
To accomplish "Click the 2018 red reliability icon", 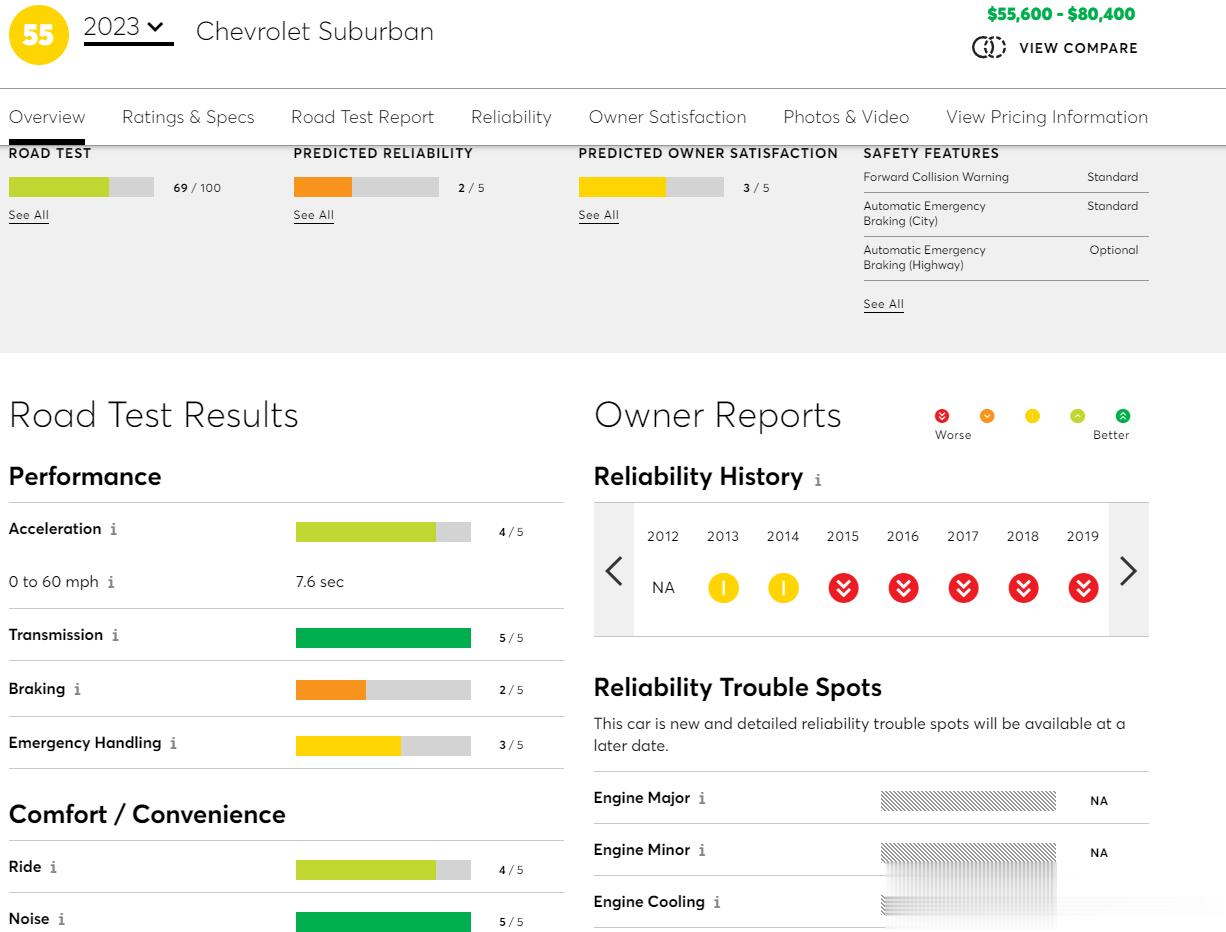I will coord(1023,588).
